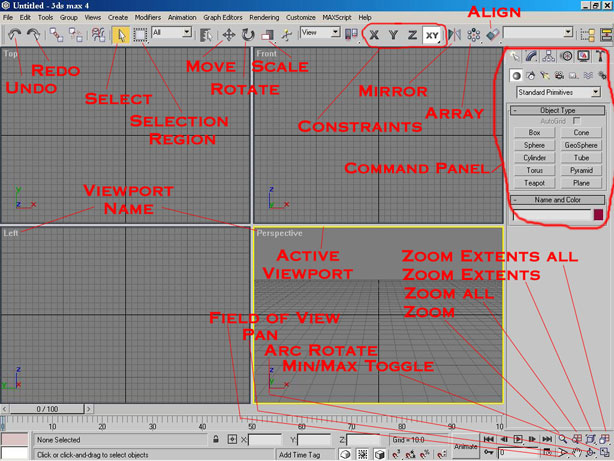Switch to the Modify panel tab

[x=531, y=56]
